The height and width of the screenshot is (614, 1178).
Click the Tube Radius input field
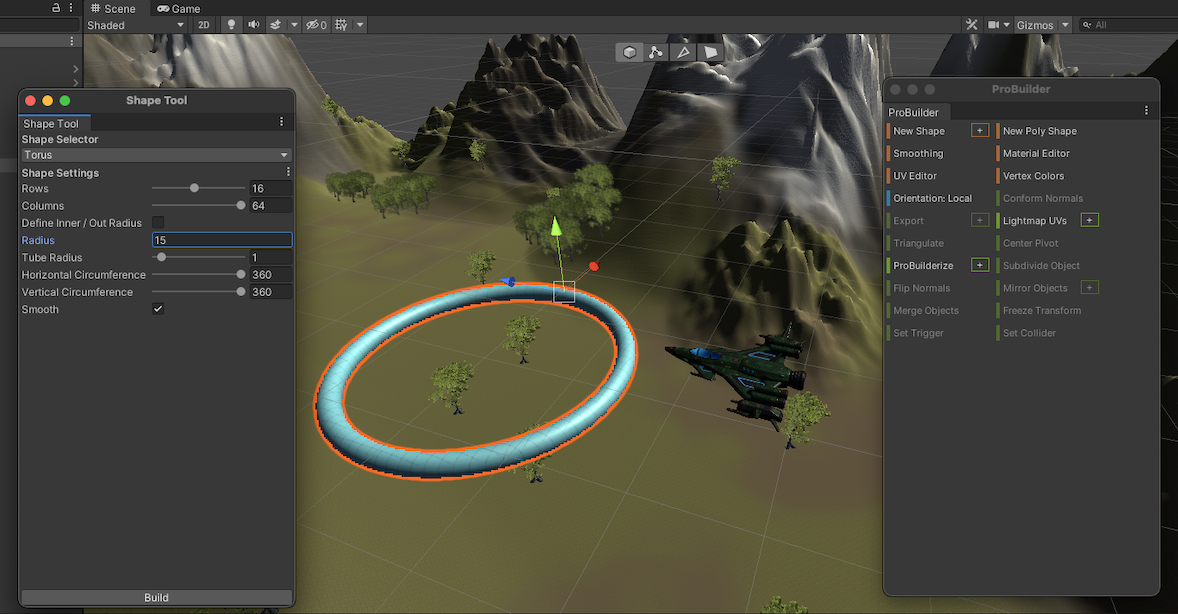pos(270,258)
